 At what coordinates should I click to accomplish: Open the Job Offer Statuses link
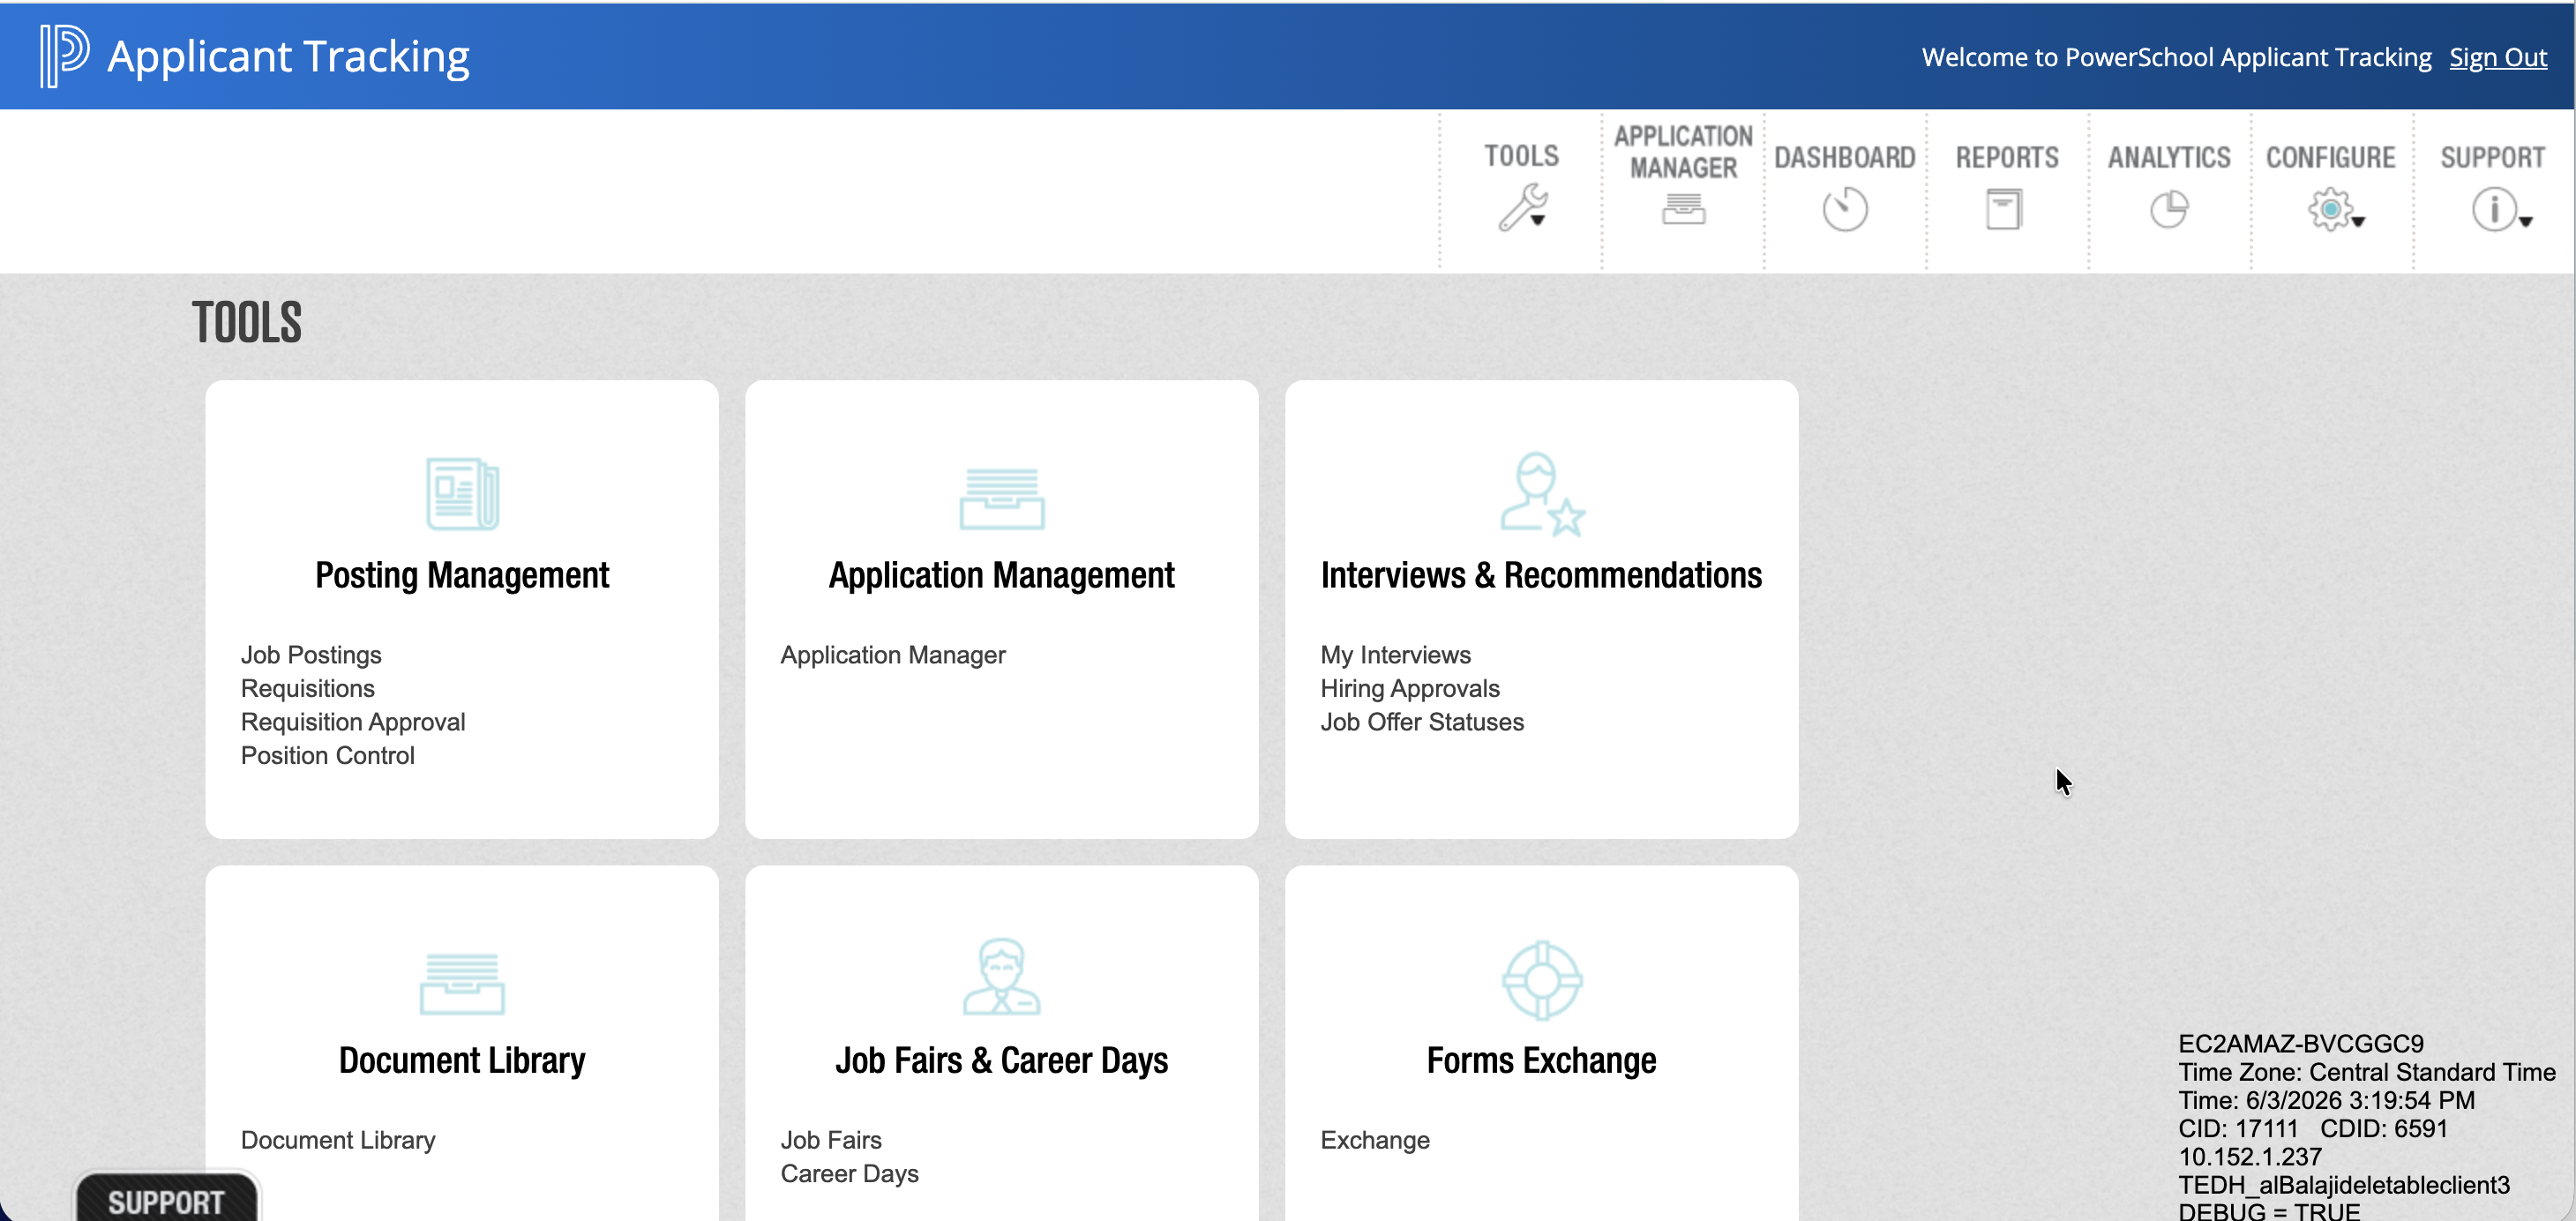[1421, 722]
